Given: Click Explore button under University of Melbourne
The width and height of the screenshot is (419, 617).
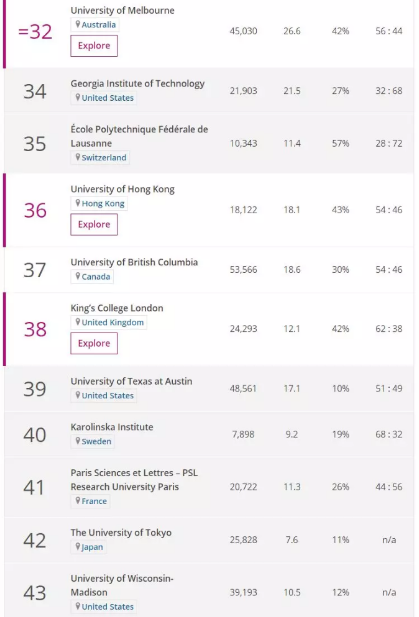Looking at the screenshot, I should pyautogui.click(x=94, y=46).
